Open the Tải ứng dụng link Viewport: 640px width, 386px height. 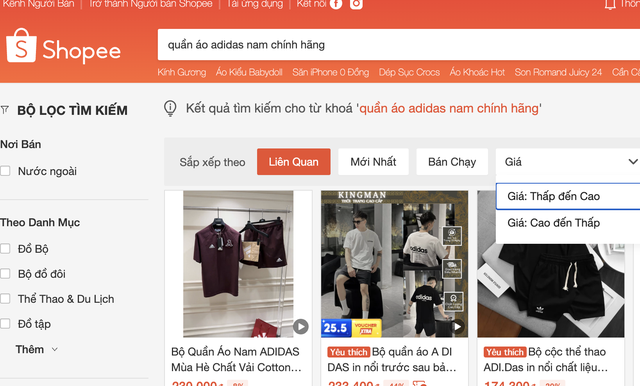coord(255,4)
